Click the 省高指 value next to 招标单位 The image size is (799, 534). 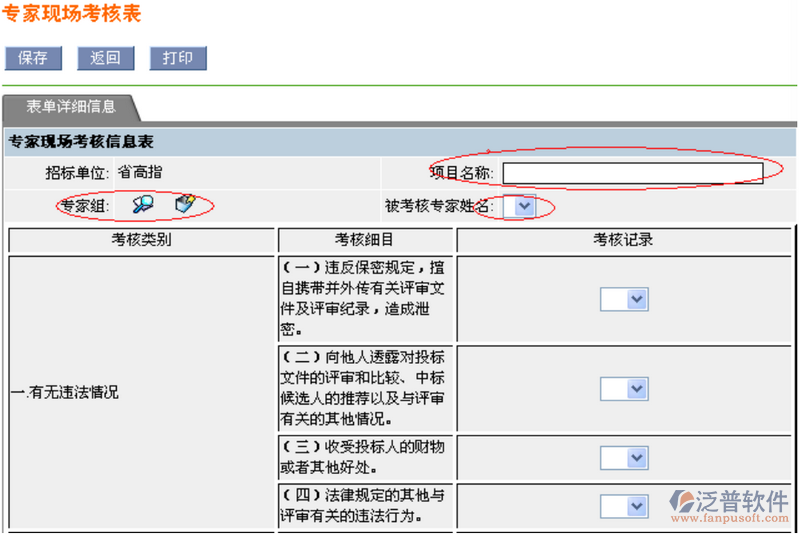pos(139,172)
